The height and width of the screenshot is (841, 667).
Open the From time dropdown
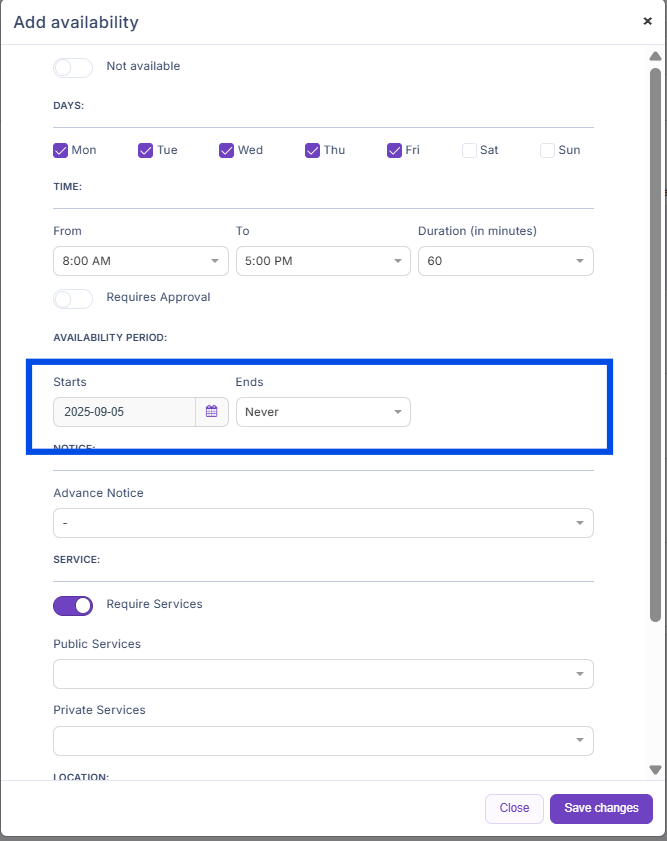pyautogui.click(x=140, y=261)
